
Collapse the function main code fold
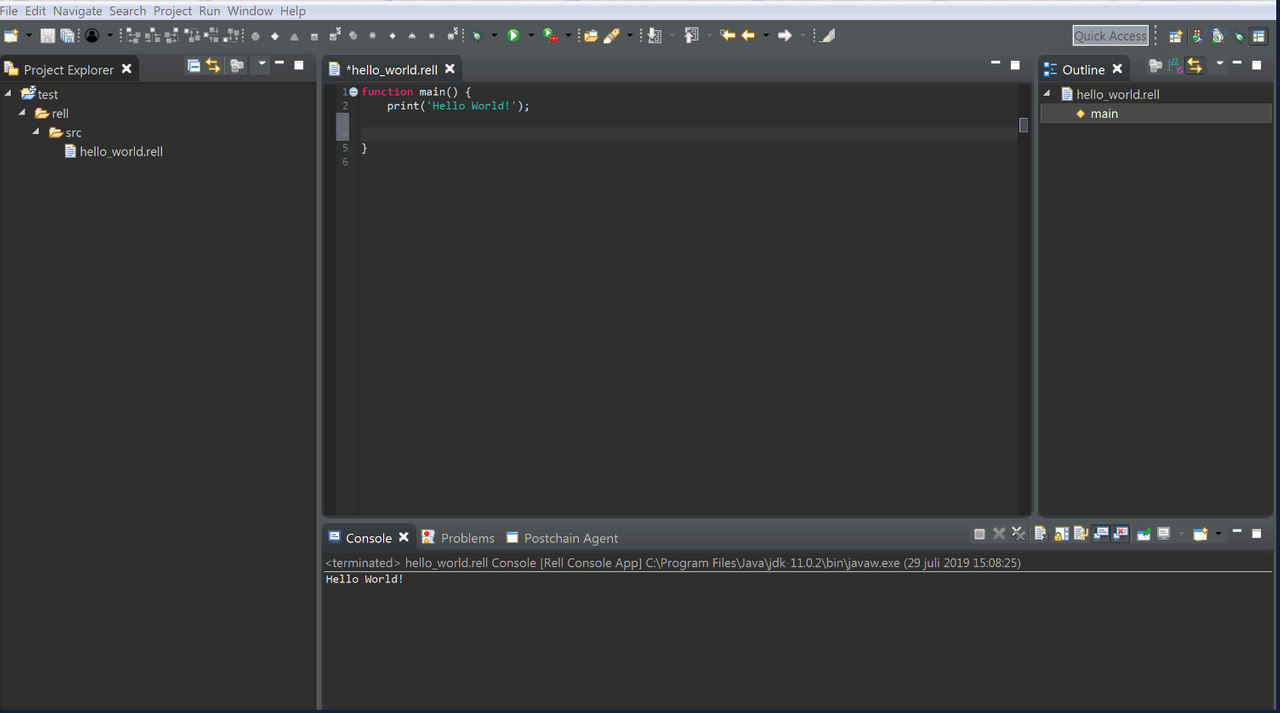click(353, 92)
